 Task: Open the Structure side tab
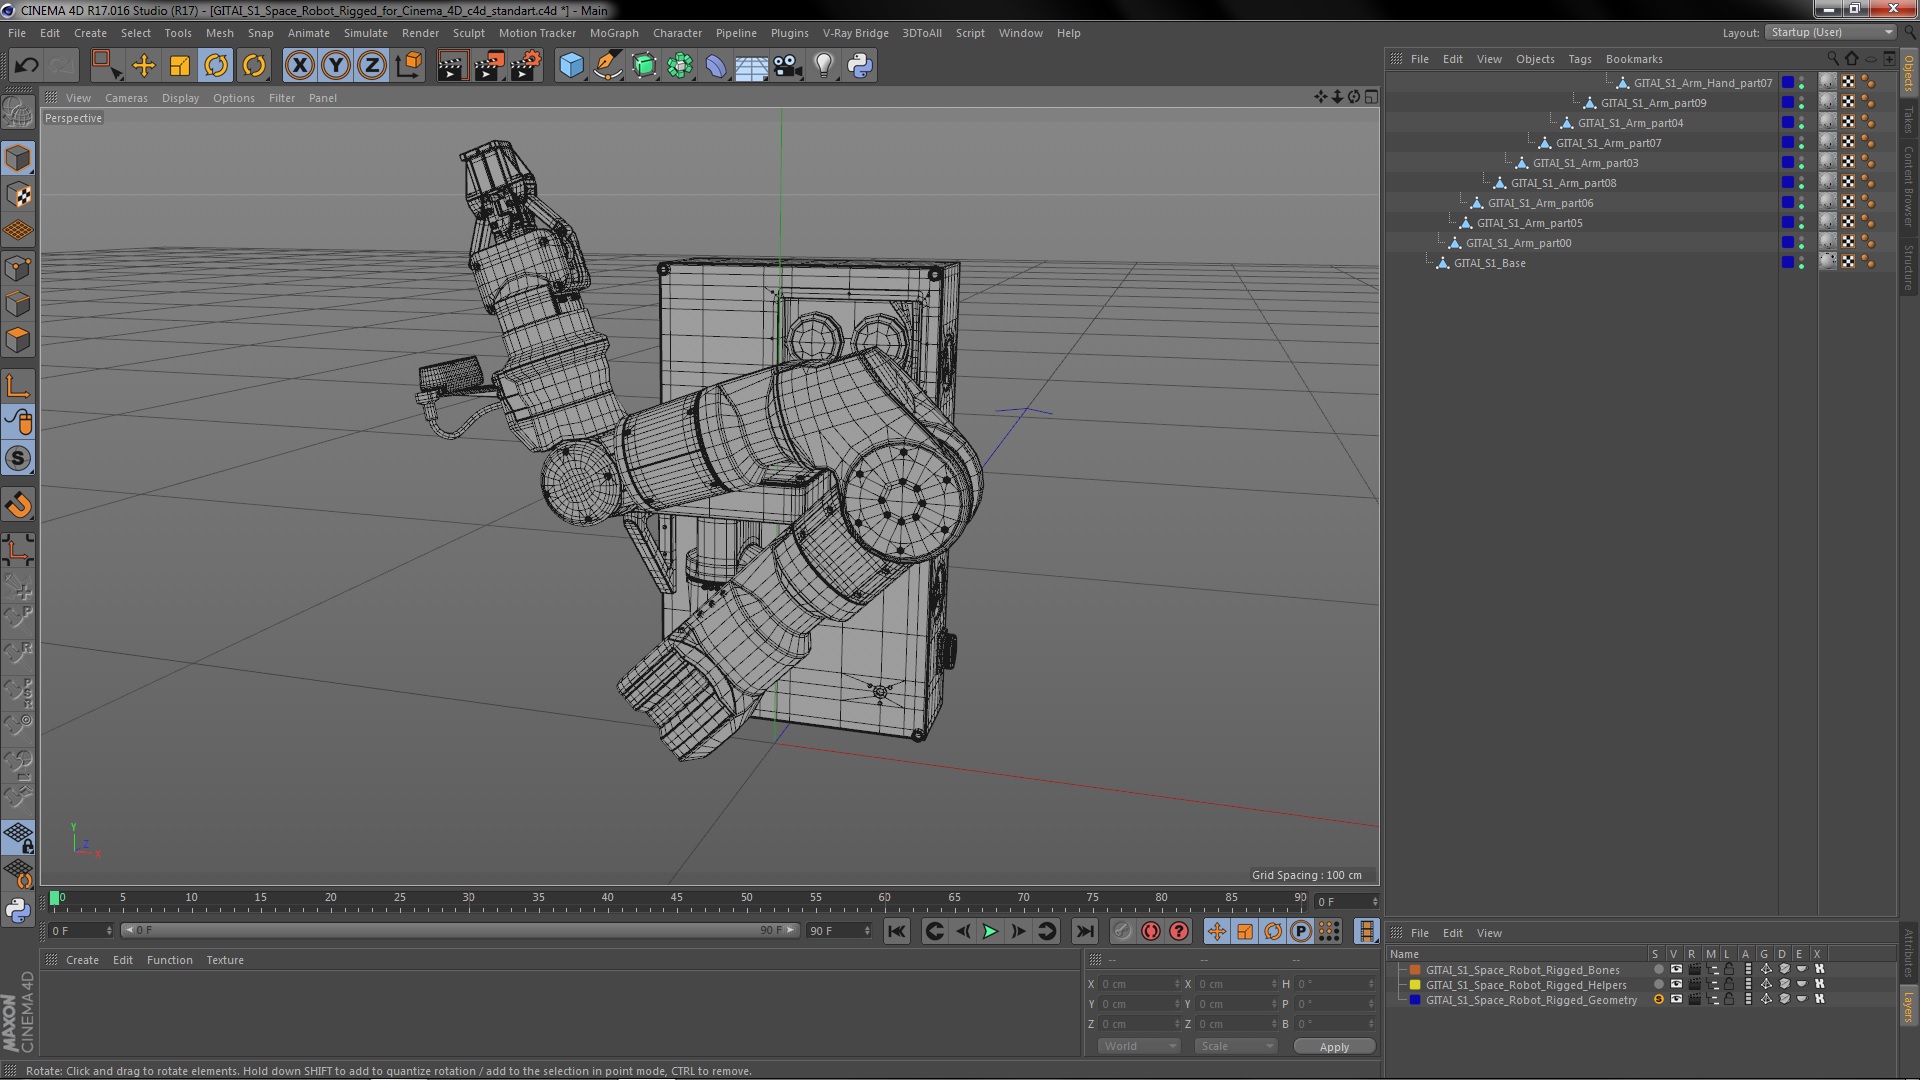(x=1908, y=266)
